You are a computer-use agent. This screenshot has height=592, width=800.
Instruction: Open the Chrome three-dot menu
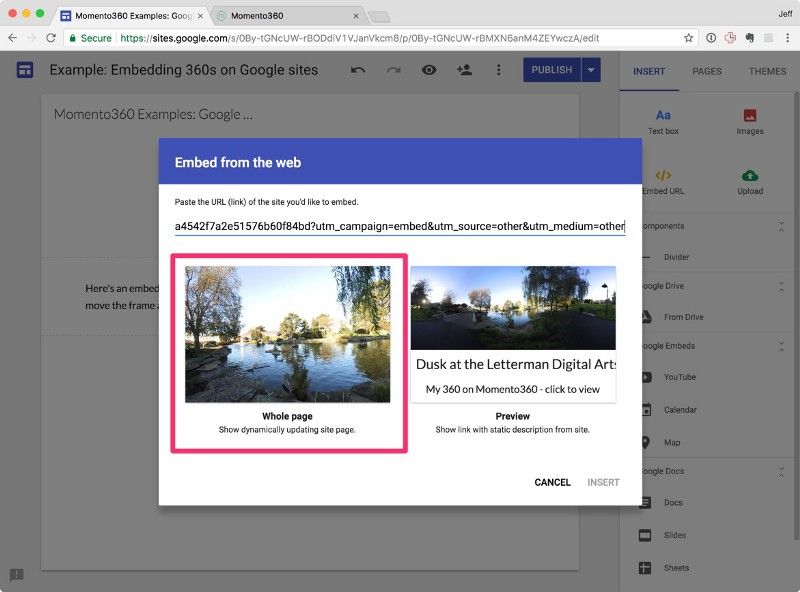point(787,38)
